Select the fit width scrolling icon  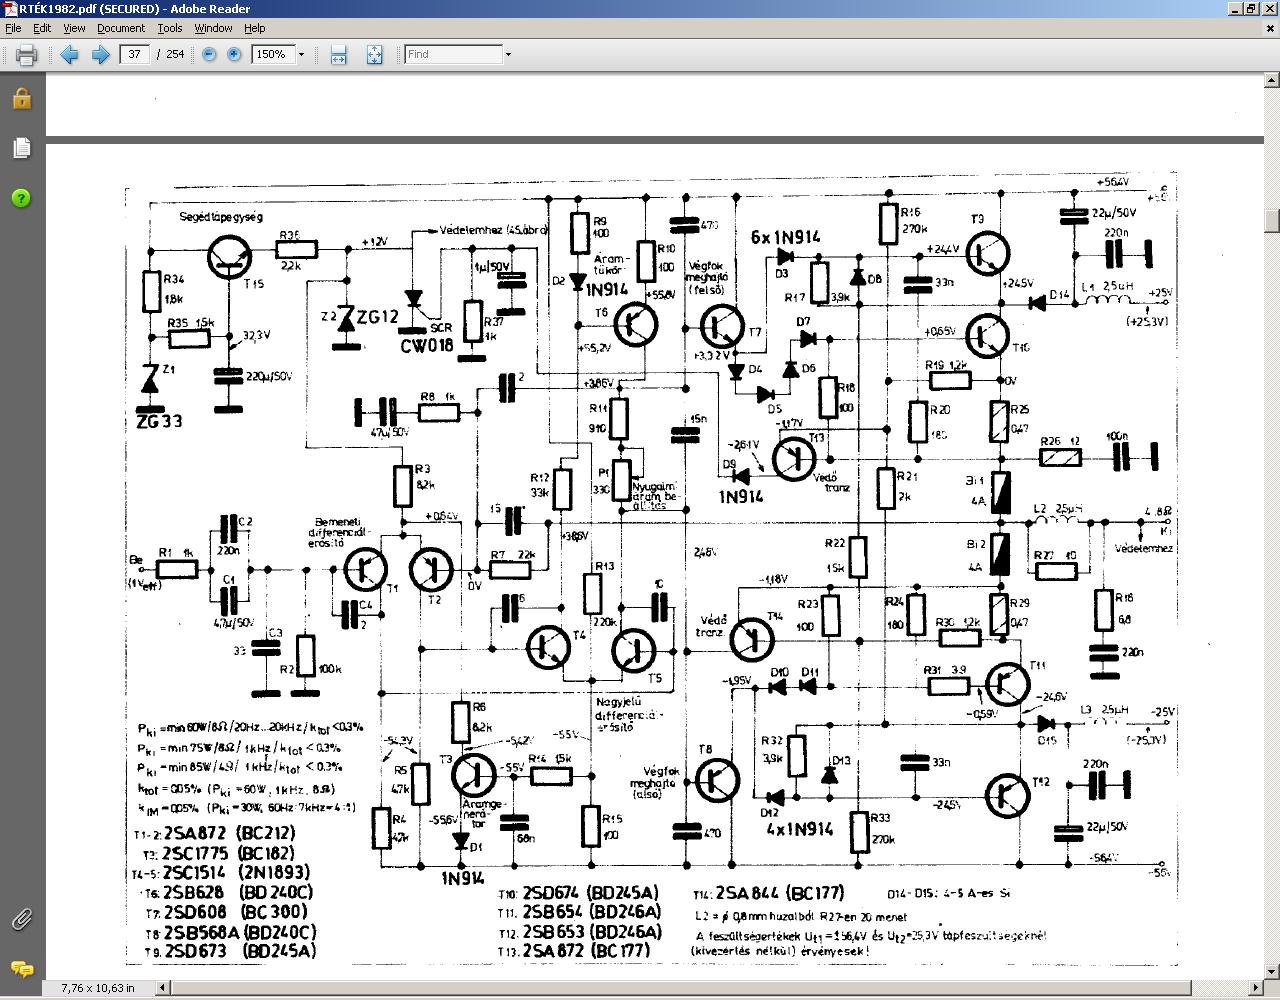(x=338, y=54)
